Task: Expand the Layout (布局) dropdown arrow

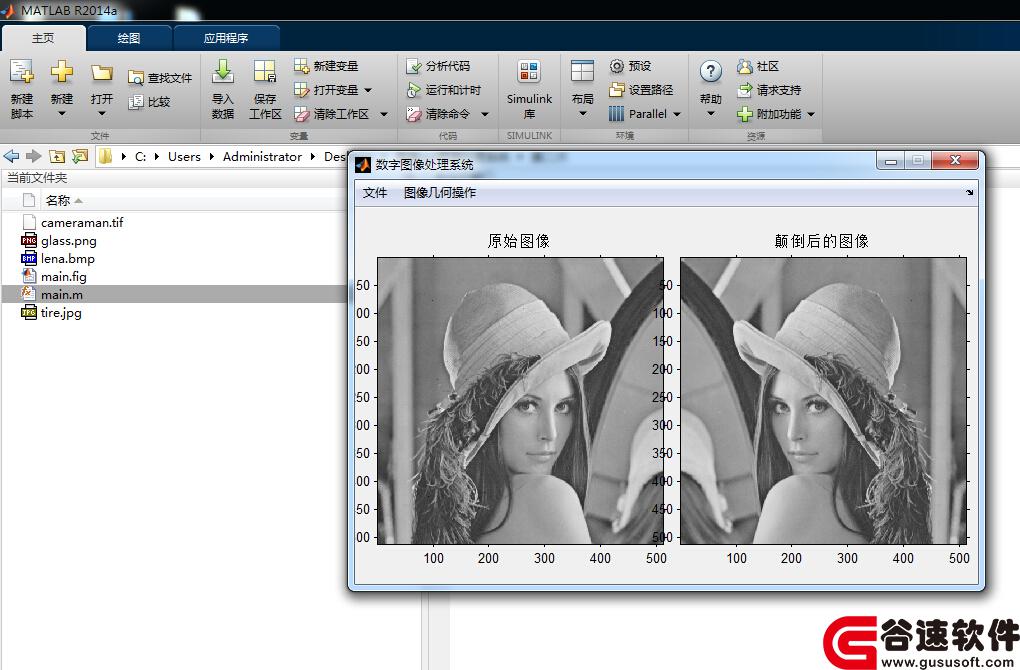Action: tap(582, 114)
